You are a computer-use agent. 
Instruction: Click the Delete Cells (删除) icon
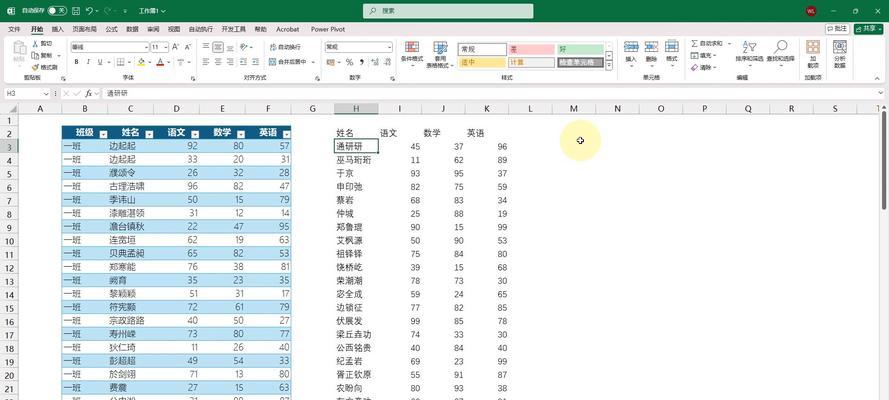pyautogui.click(x=651, y=47)
